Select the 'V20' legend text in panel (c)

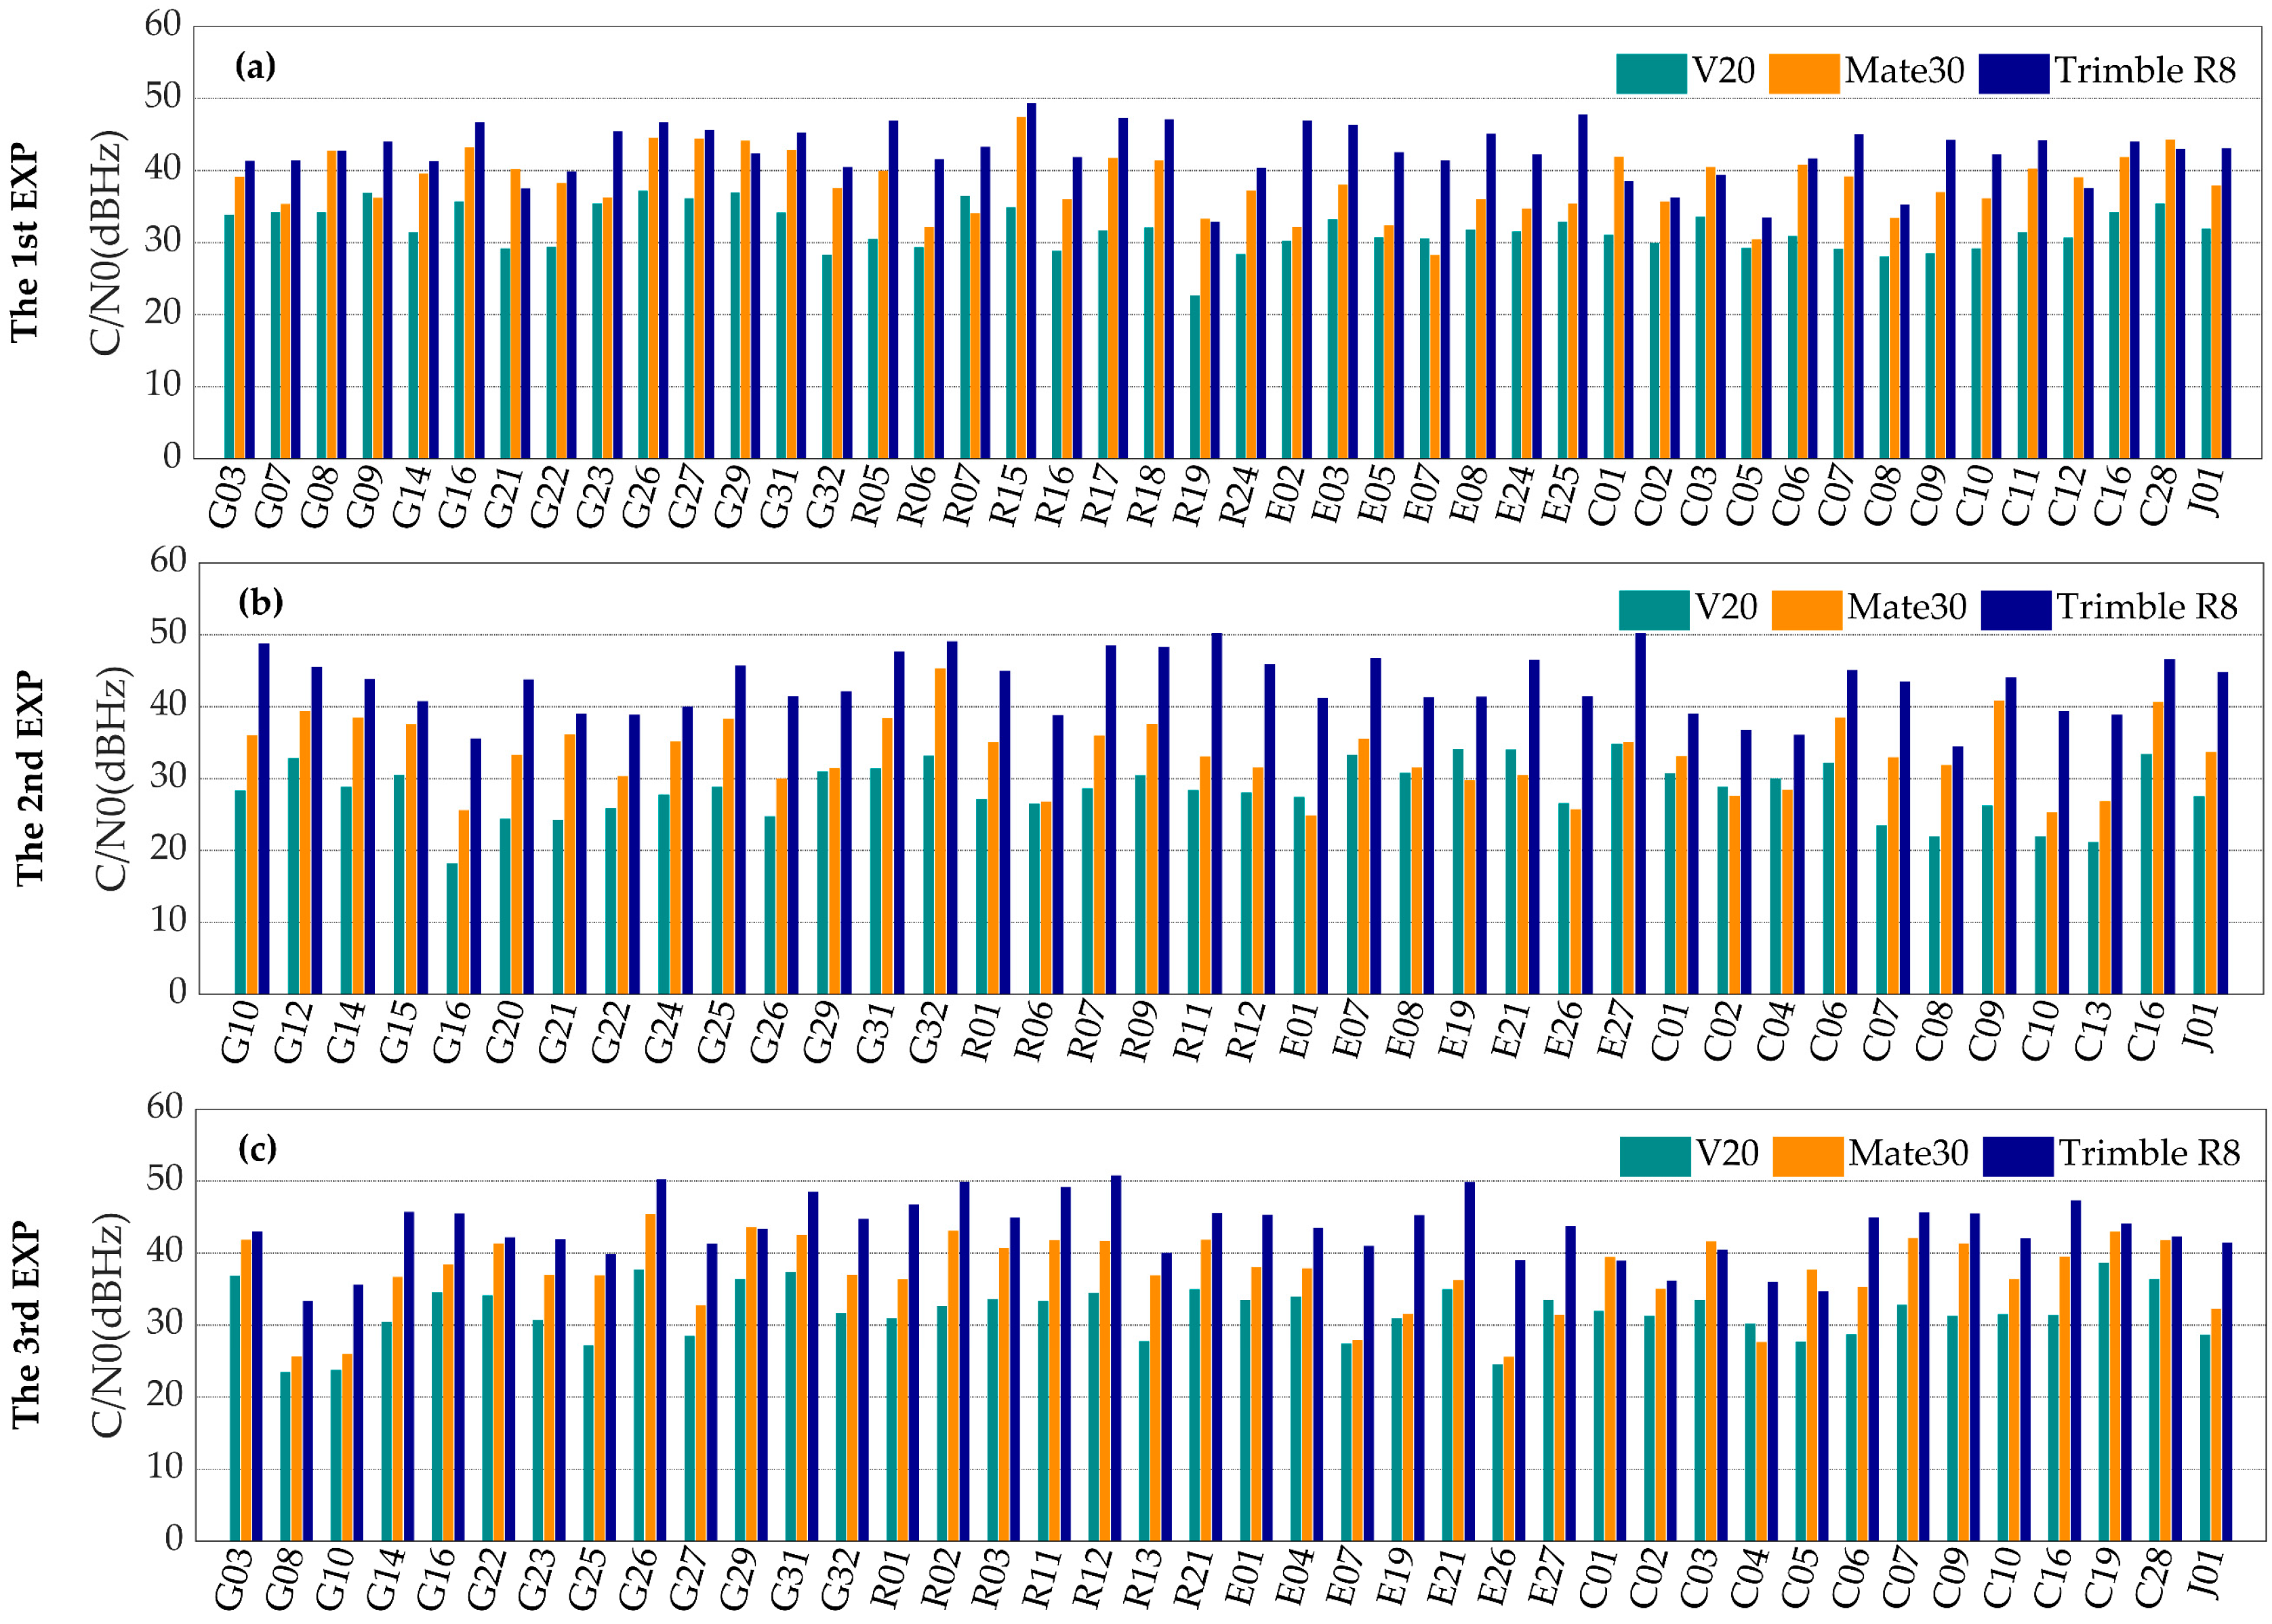coord(1727,1153)
